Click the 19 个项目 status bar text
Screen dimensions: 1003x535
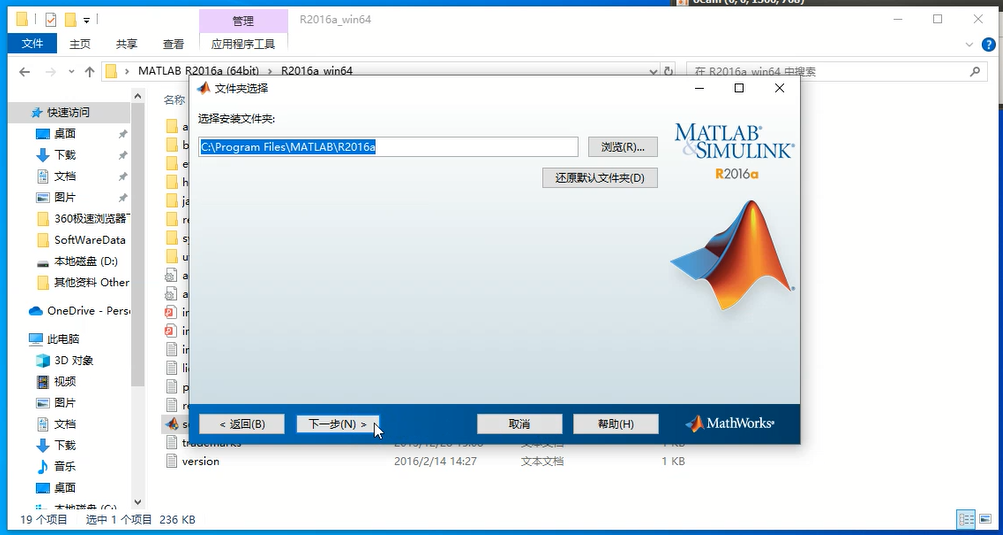pyautogui.click(x=43, y=519)
